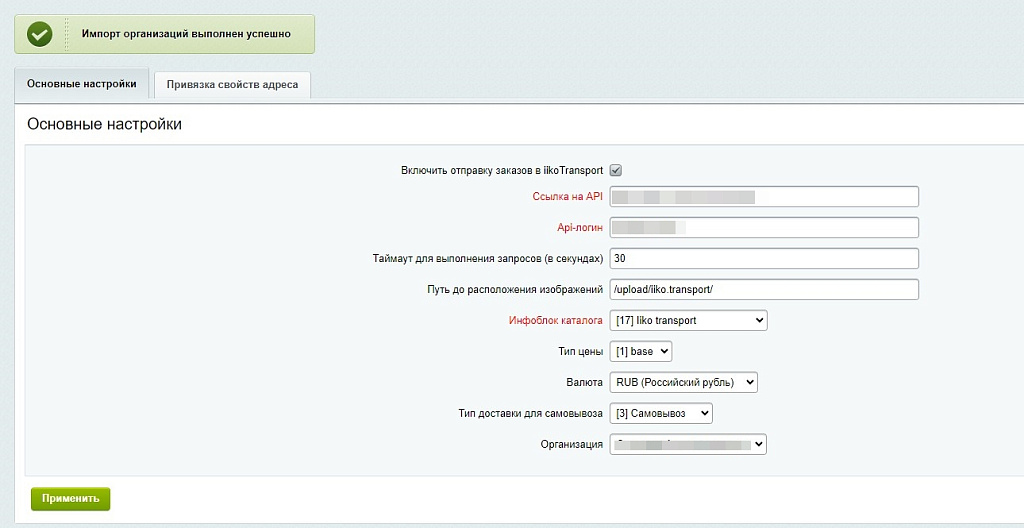The height and width of the screenshot is (528, 1024).
Task: Select the image path field /upload/iiko.transport/
Action: pos(763,289)
